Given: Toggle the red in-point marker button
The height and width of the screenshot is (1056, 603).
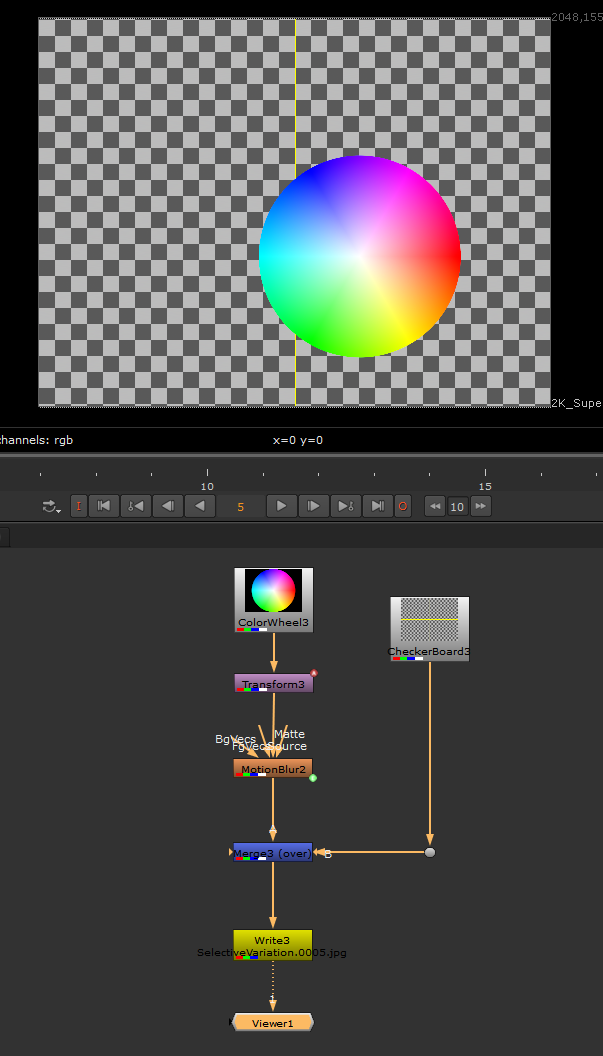Looking at the screenshot, I should click(x=79, y=506).
